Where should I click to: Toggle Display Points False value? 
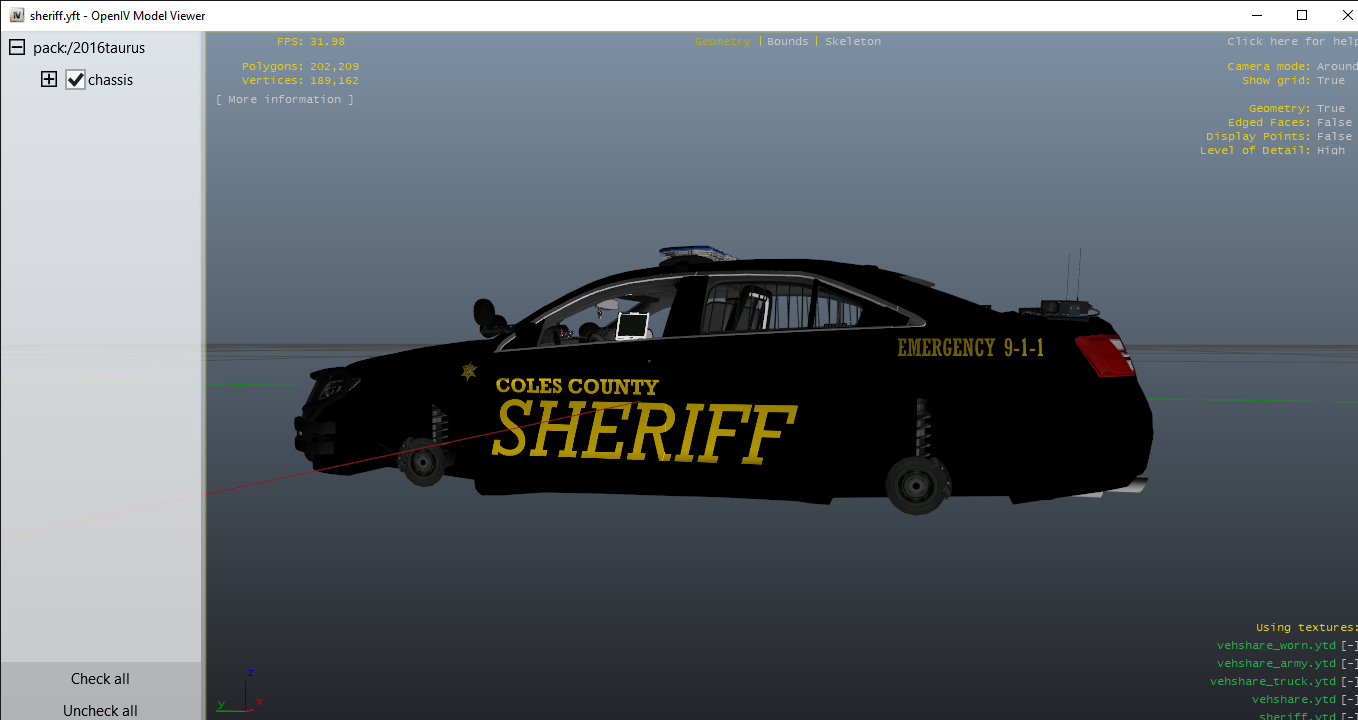[x=1334, y=137]
